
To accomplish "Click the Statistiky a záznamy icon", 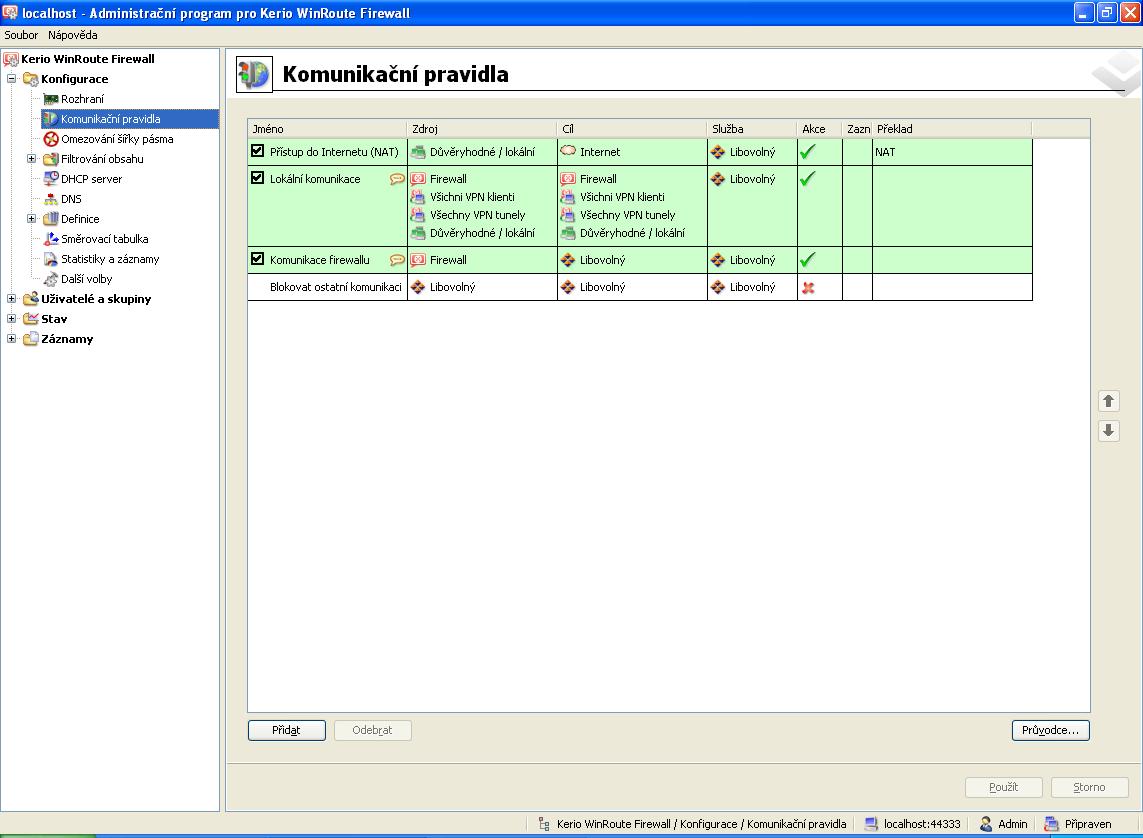I will tap(50, 259).
